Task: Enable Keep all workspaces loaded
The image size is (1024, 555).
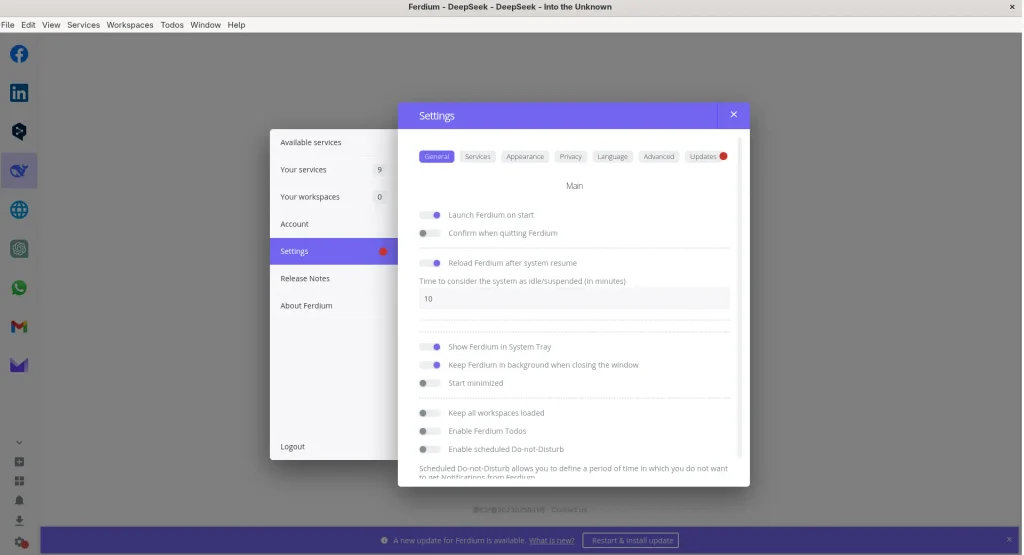Action: (430, 413)
